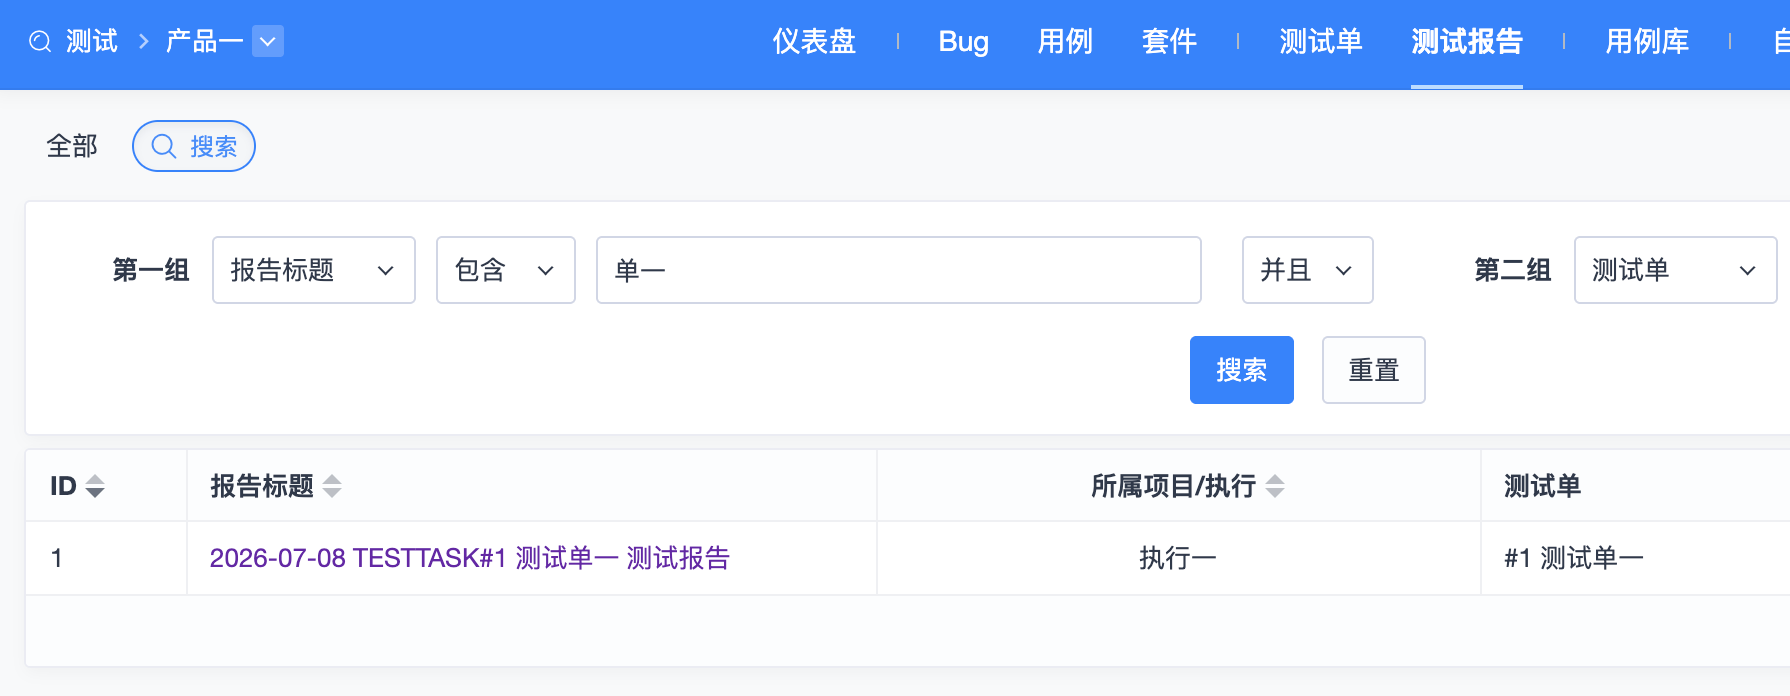Screen dimensions: 1790x696
Task: Click the search value field containing 单一
Action: (x=898, y=270)
